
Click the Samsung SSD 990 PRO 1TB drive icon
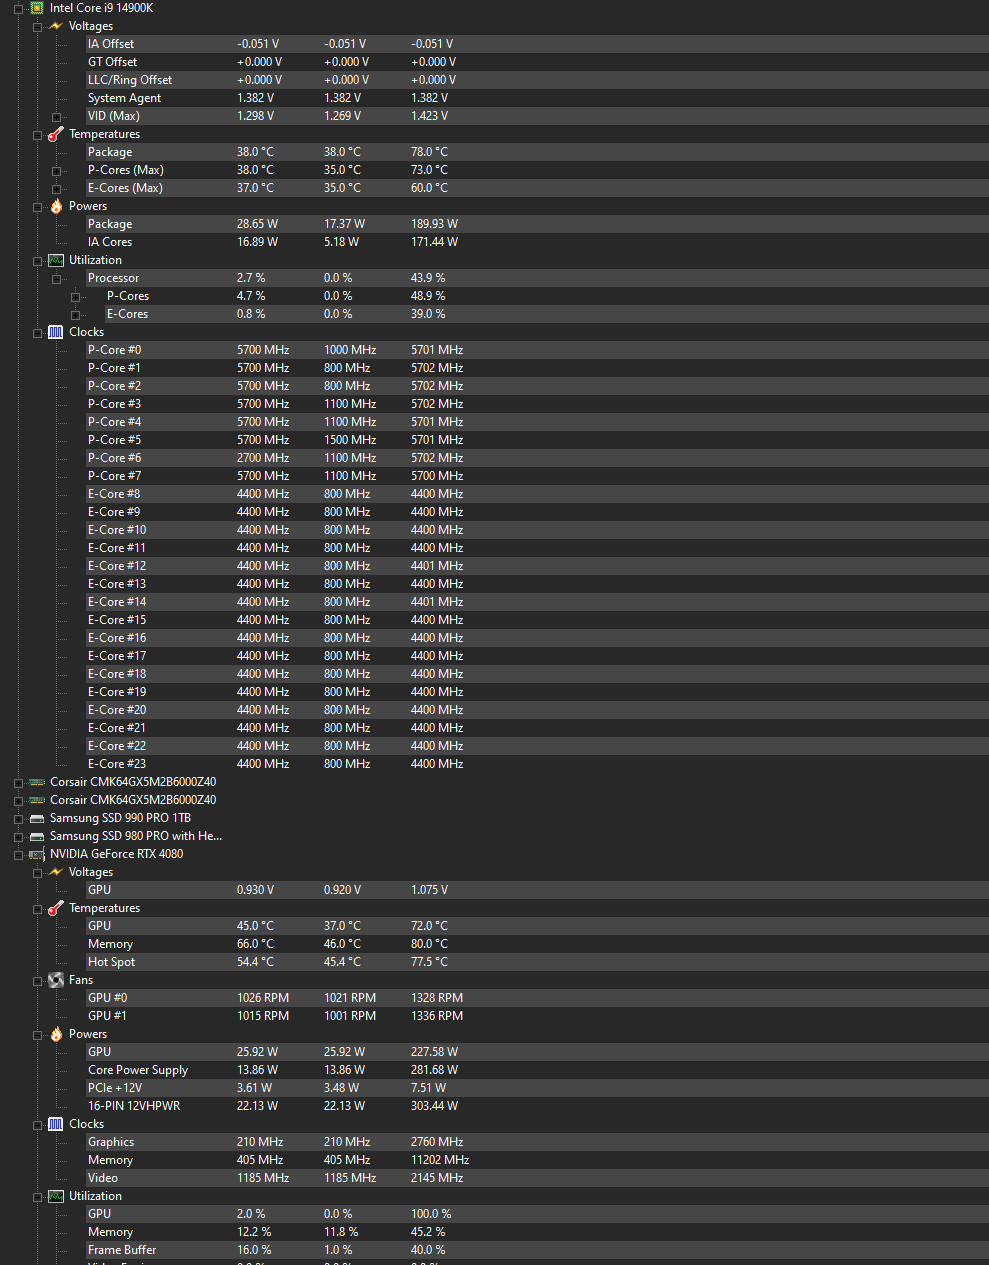coord(37,818)
